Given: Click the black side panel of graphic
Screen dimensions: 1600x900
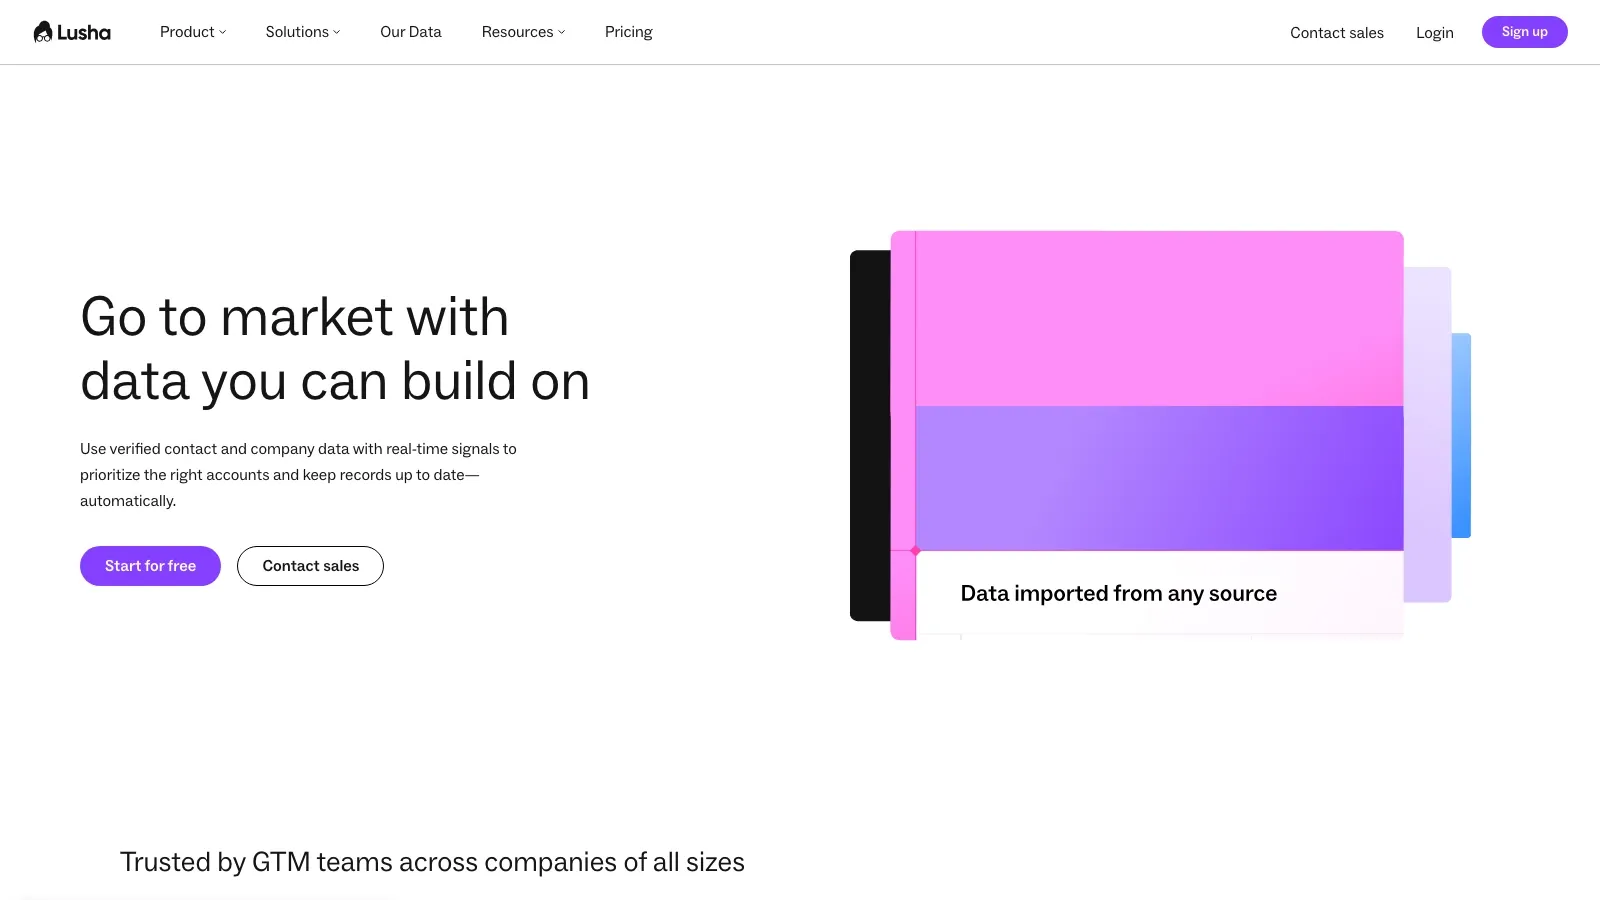Looking at the screenshot, I should [870, 436].
